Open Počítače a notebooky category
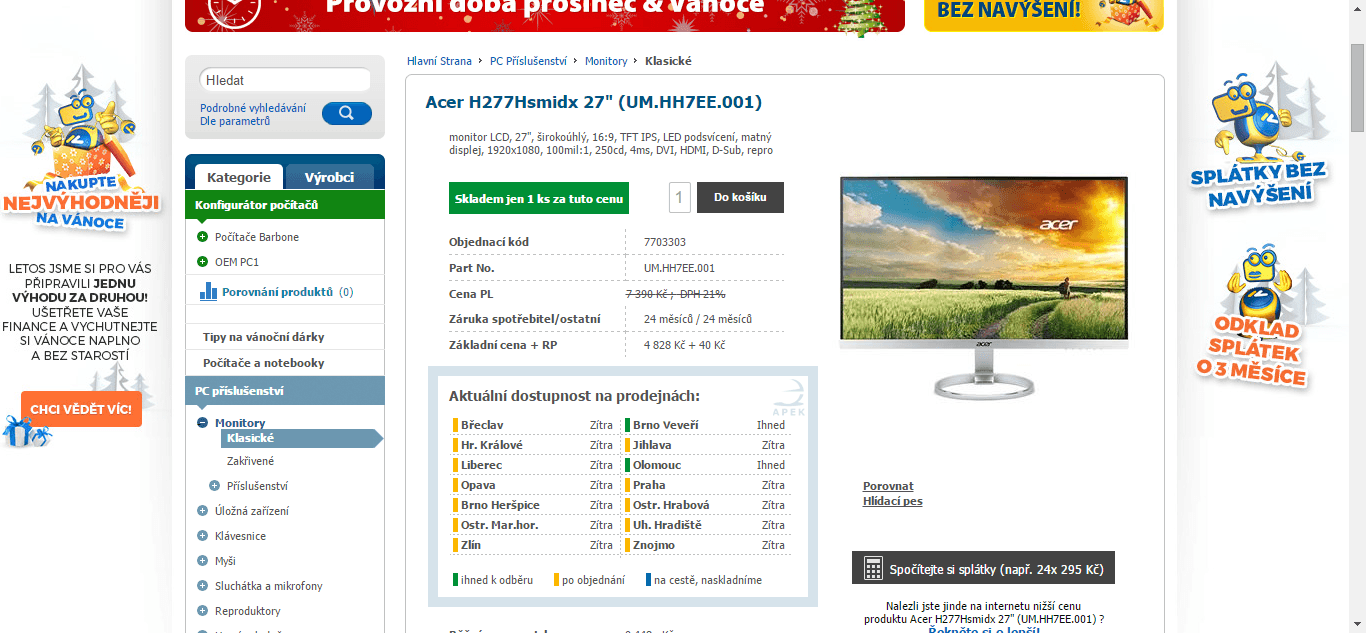The width and height of the screenshot is (1366, 633). coord(264,363)
